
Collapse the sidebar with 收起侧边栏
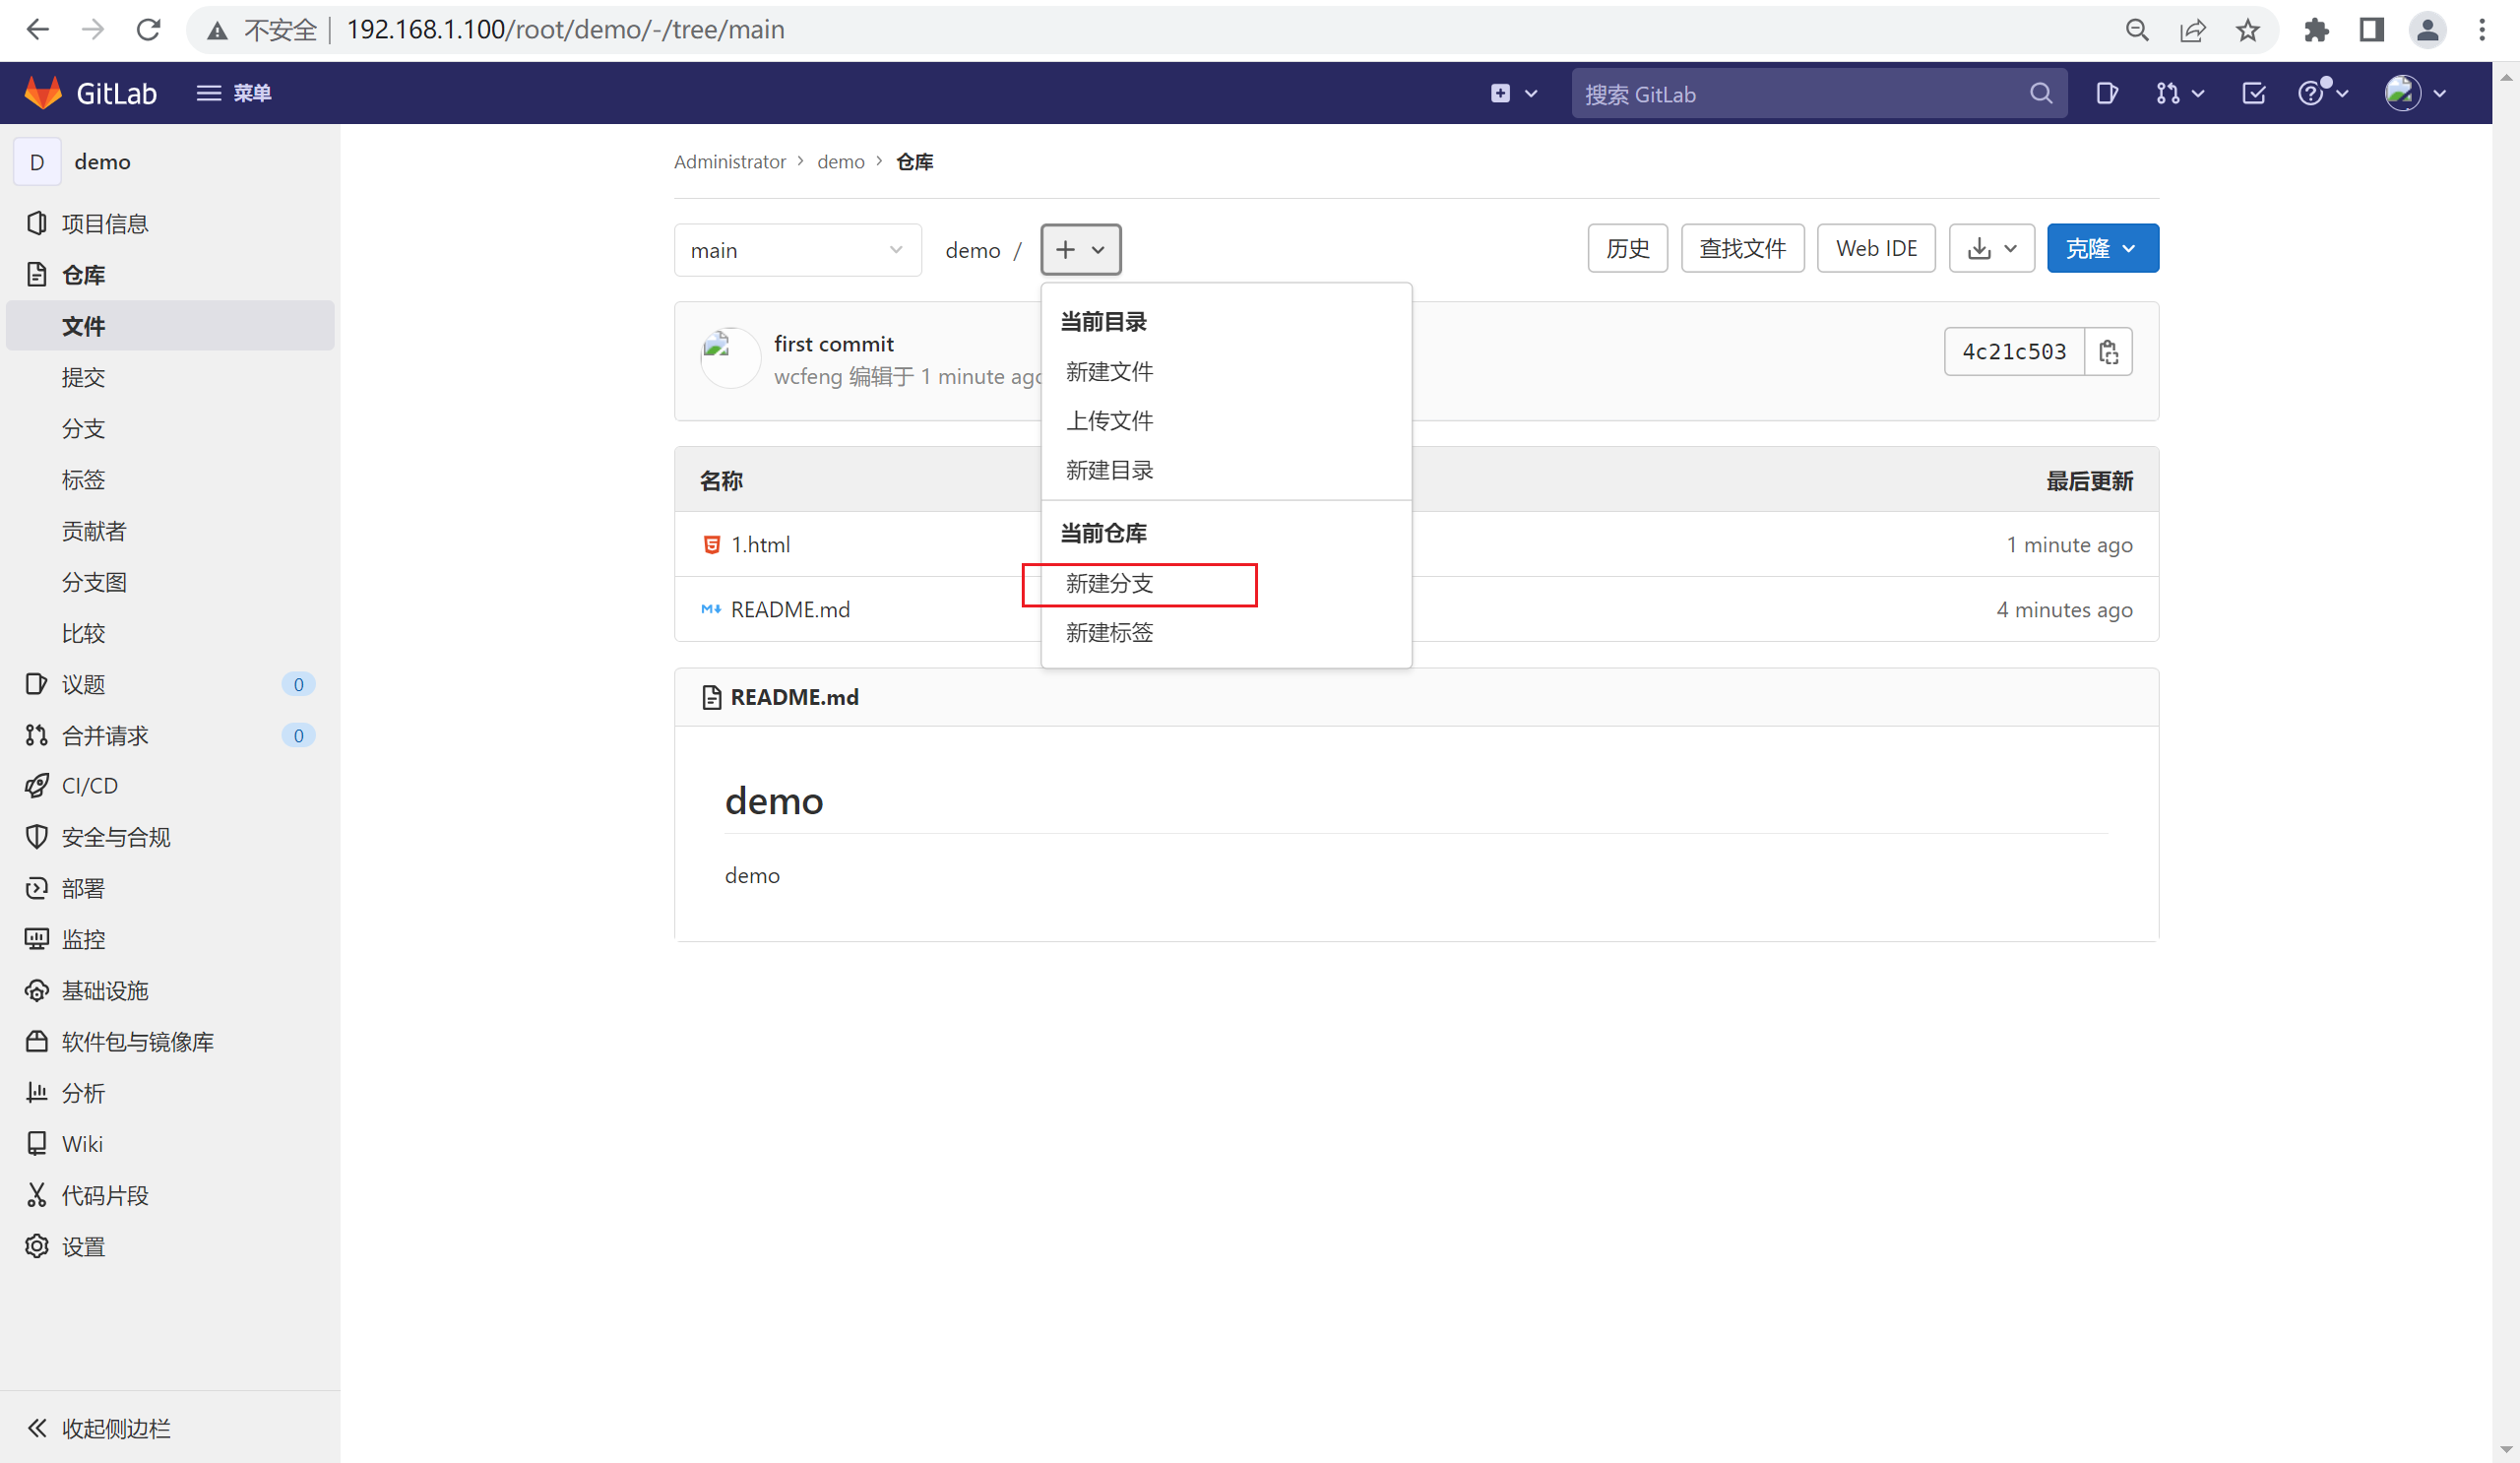tap(98, 1428)
